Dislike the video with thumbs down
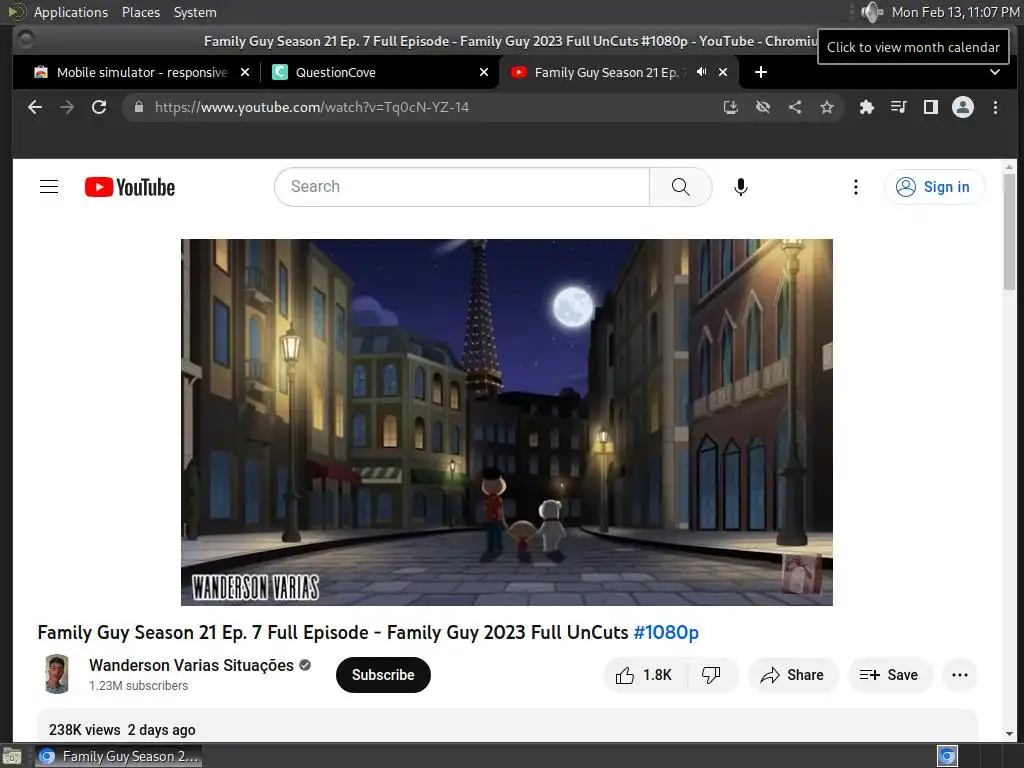The height and width of the screenshot is (768, 1024). [x=711, y=675]
